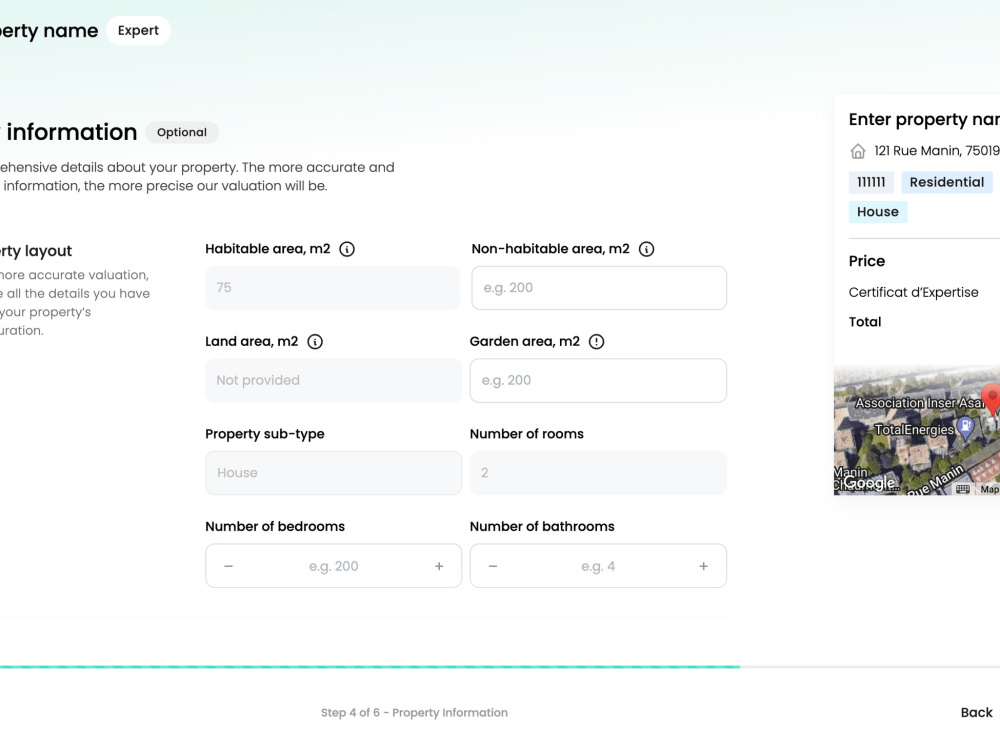Toggle the Map view on the mini map

[x=990, y=487]
